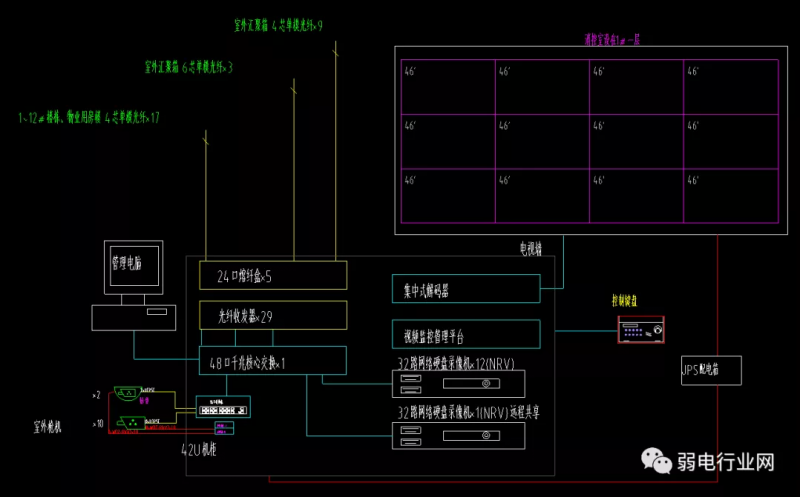
Task: Pick the 48口千兆核心交换×1 switch block
Action: click(x=273, y=361)
